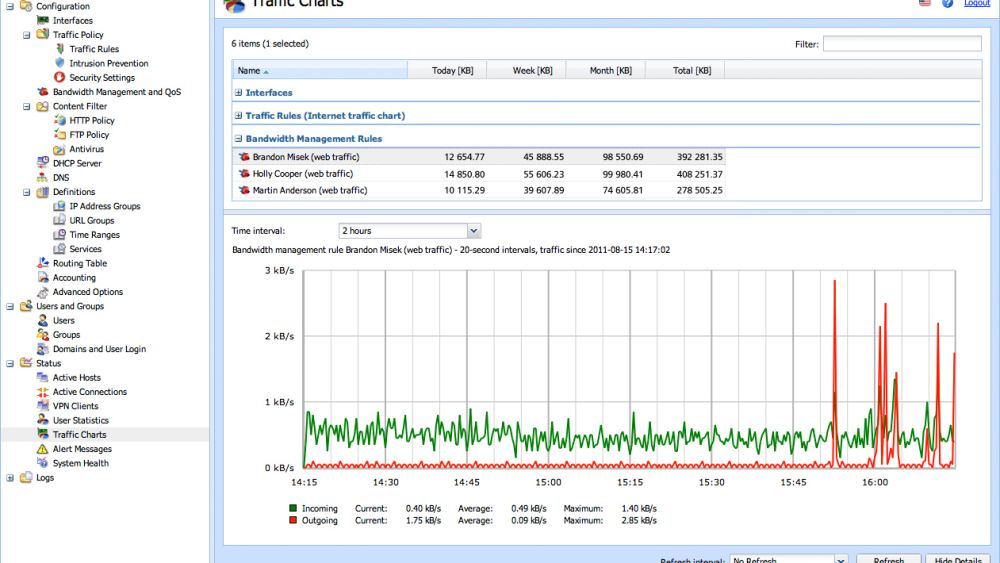Screen dimensions: 1000x563
Task: Expand the Logs tree node
Action: pyautogui.click(x=10, y=478)
